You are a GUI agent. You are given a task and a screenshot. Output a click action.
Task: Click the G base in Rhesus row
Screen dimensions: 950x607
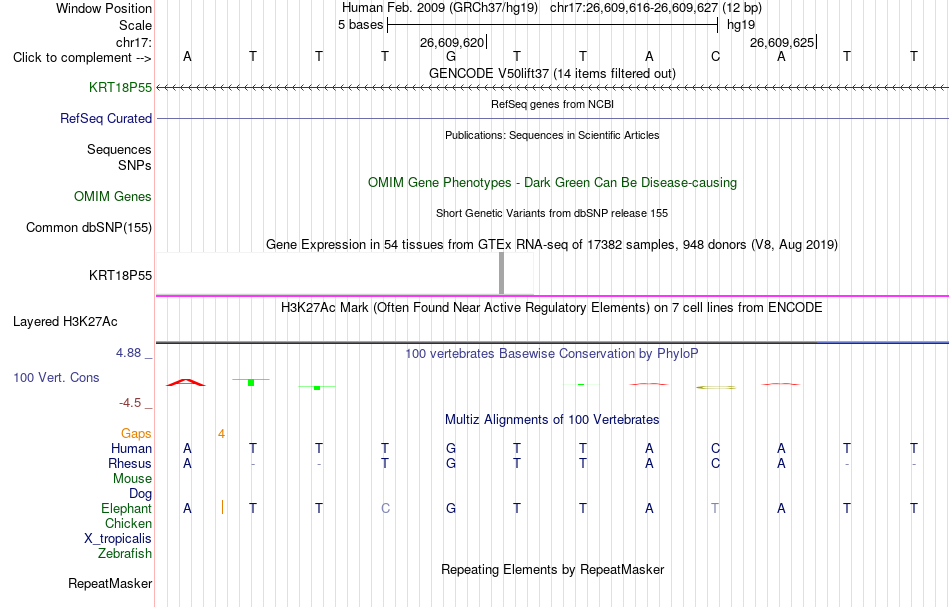tap(451, 464)
